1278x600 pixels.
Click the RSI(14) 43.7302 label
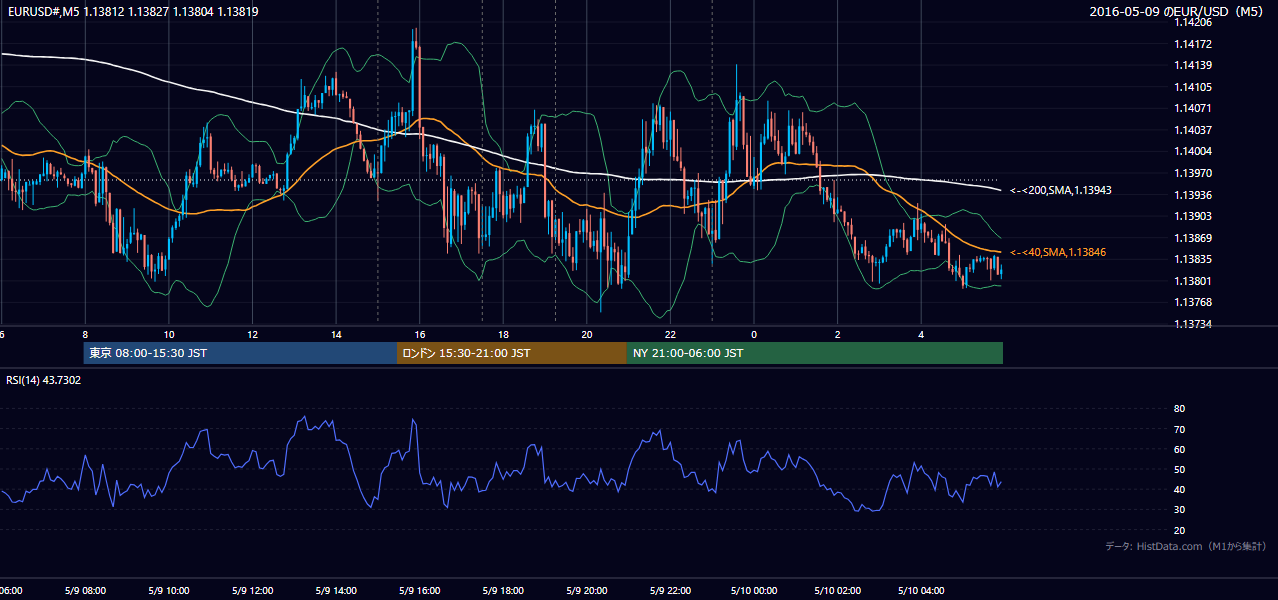(44, 380)
